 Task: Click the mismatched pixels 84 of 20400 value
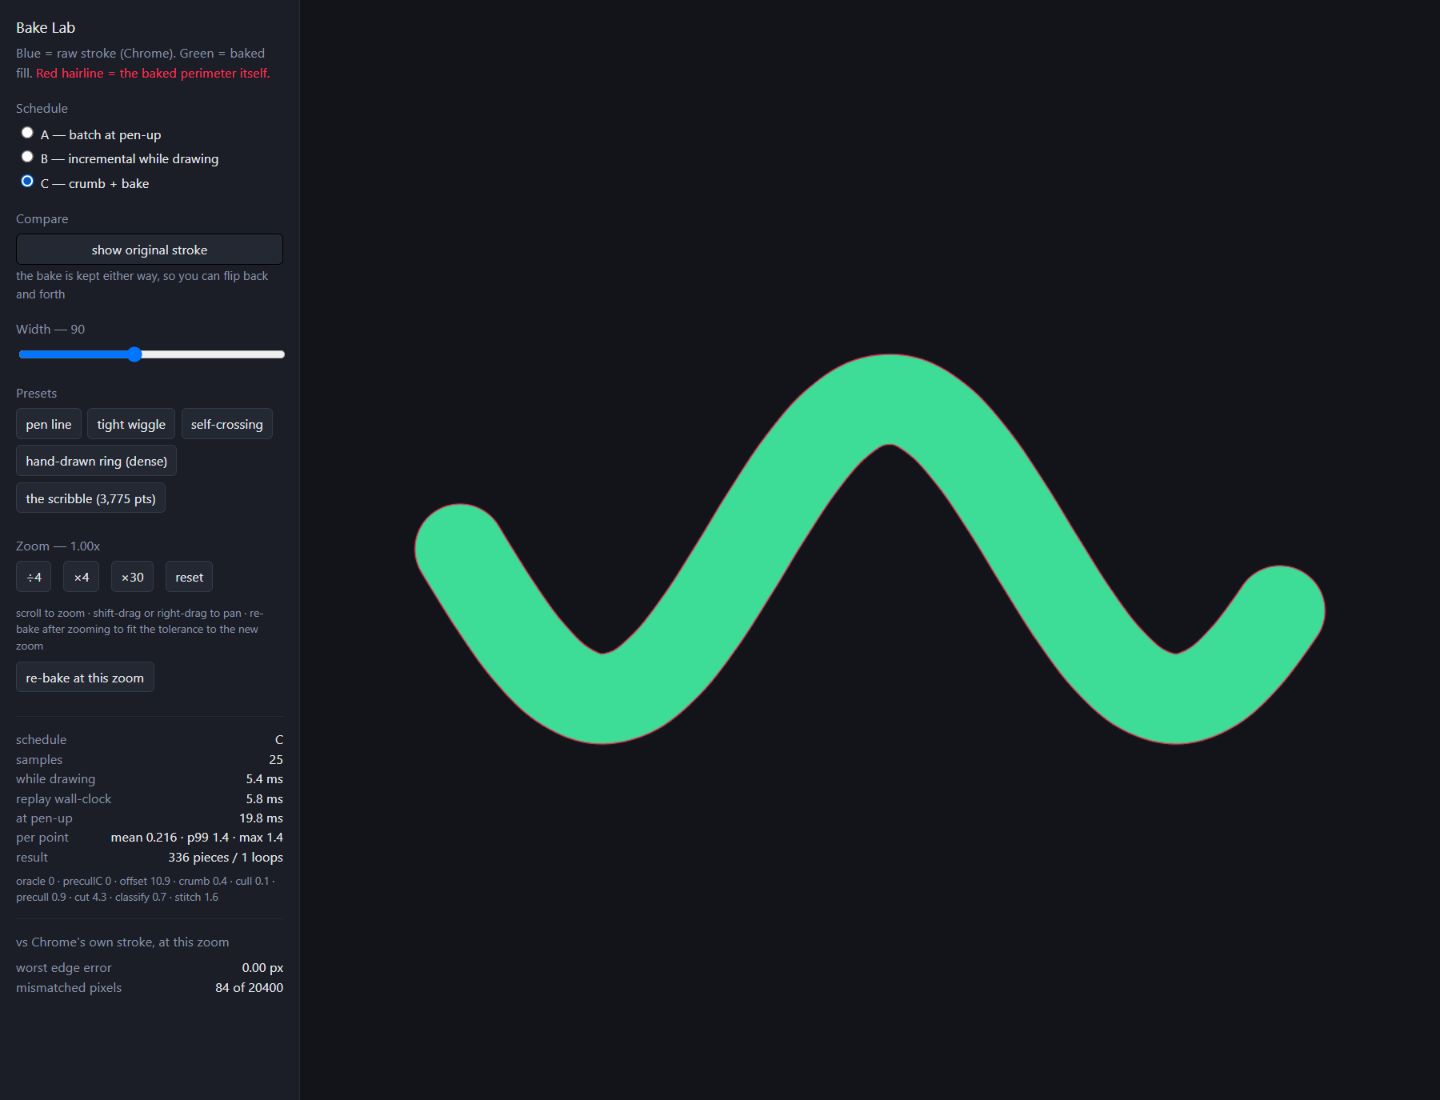pos(249,987)
